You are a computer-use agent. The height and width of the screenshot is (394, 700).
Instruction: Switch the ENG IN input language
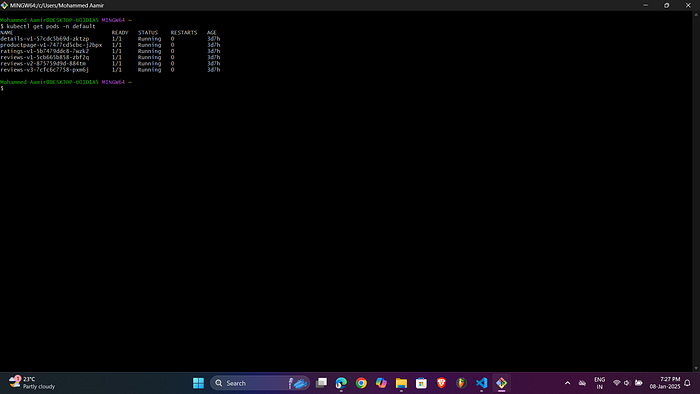point(600,383)
